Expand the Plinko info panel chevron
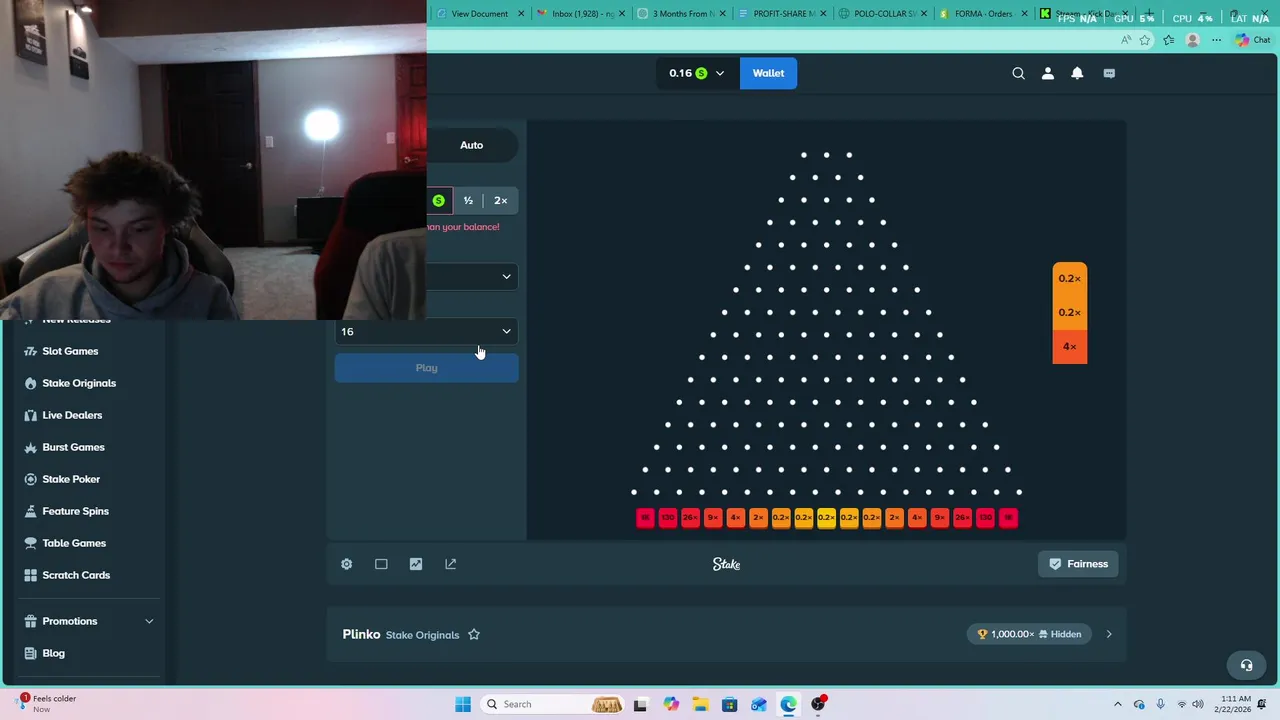 [1109, 634]
